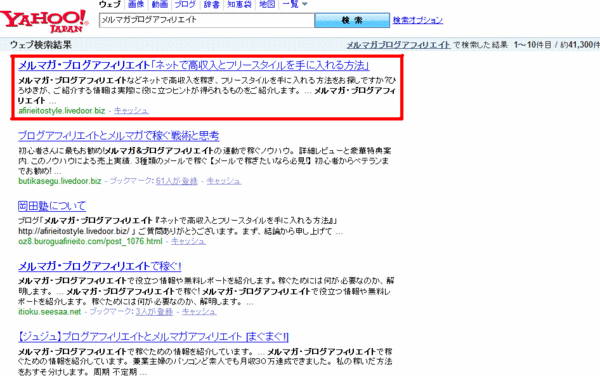Open result 【ジュジュ】ブログアフィリエイトとメルマガアフィリエイト
Image resolution: width=600 pixels, height=376 pixels.
153,337
